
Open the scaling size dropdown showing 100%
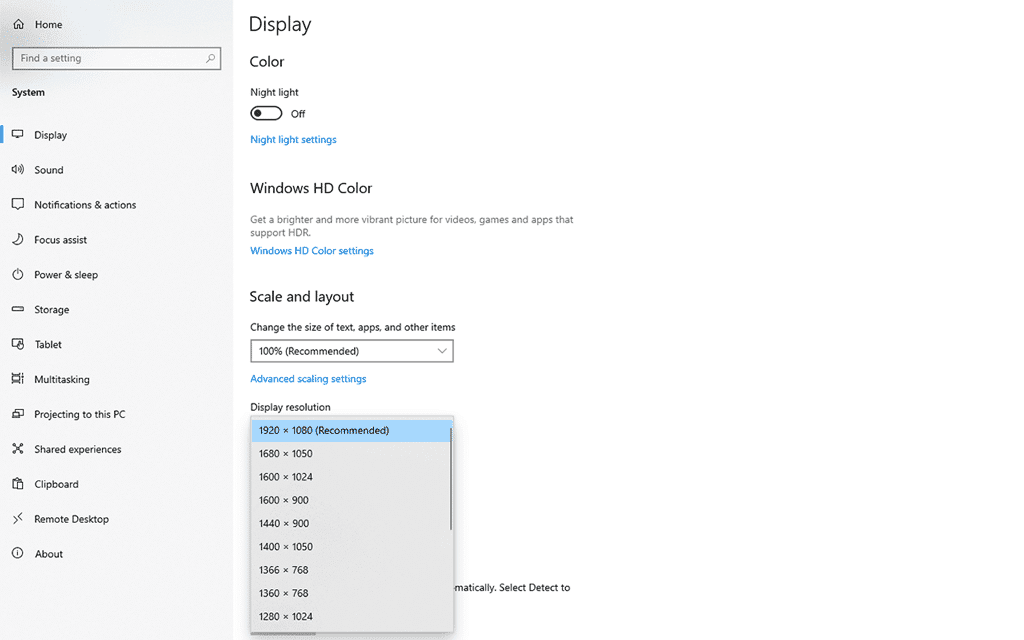pyautogui.click(x=351, y=351)
